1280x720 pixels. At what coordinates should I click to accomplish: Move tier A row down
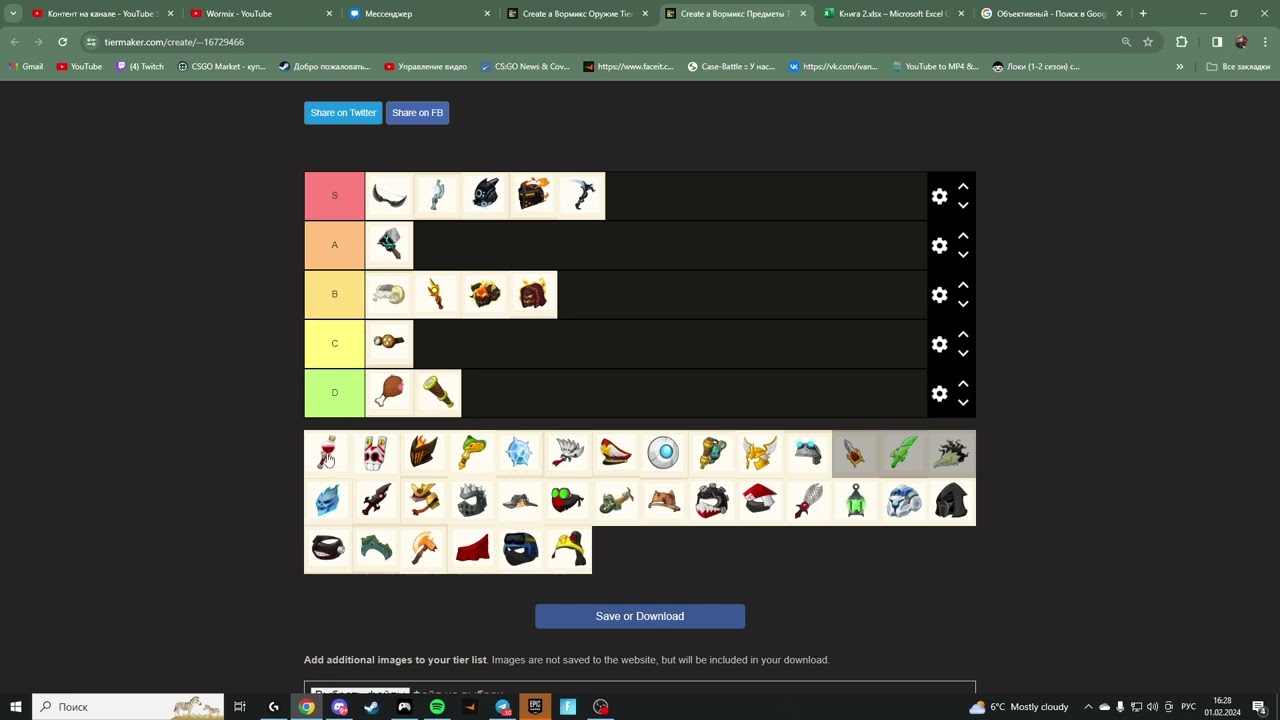(x=963, y=254)
